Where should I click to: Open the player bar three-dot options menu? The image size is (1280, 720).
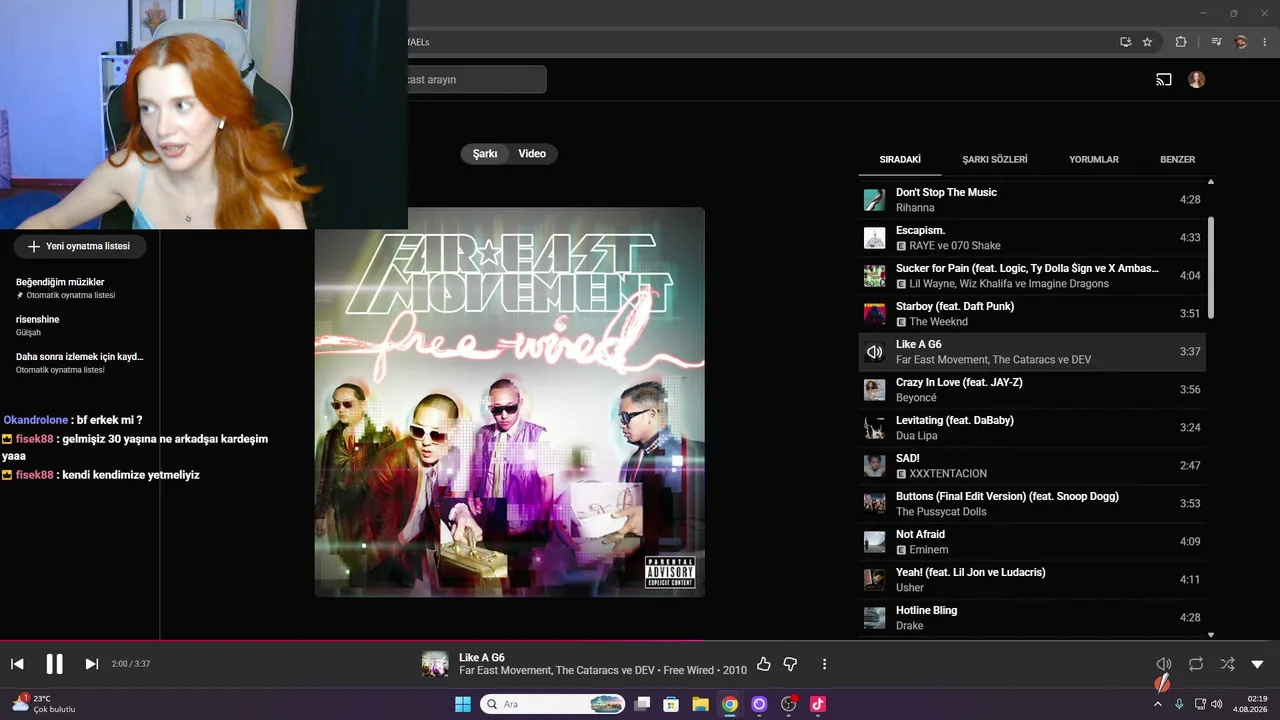pos(824,664)
